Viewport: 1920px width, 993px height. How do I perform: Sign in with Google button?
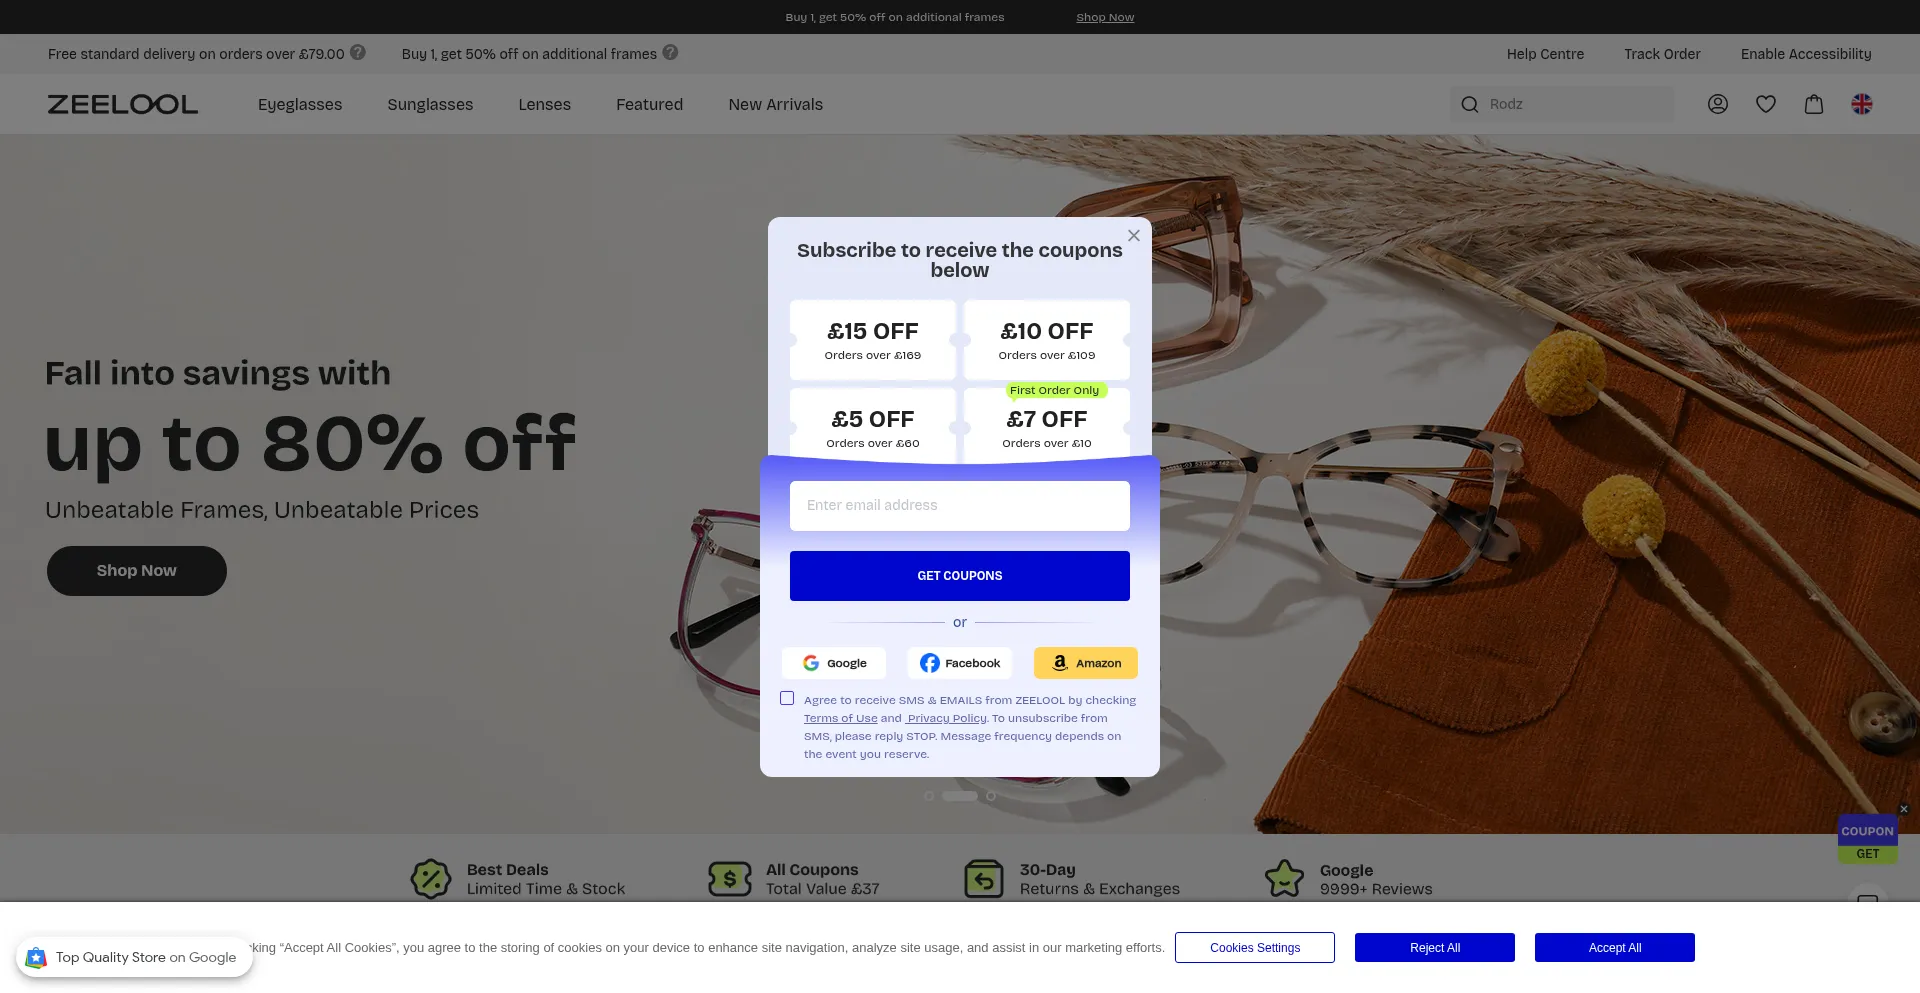point(834,663)
